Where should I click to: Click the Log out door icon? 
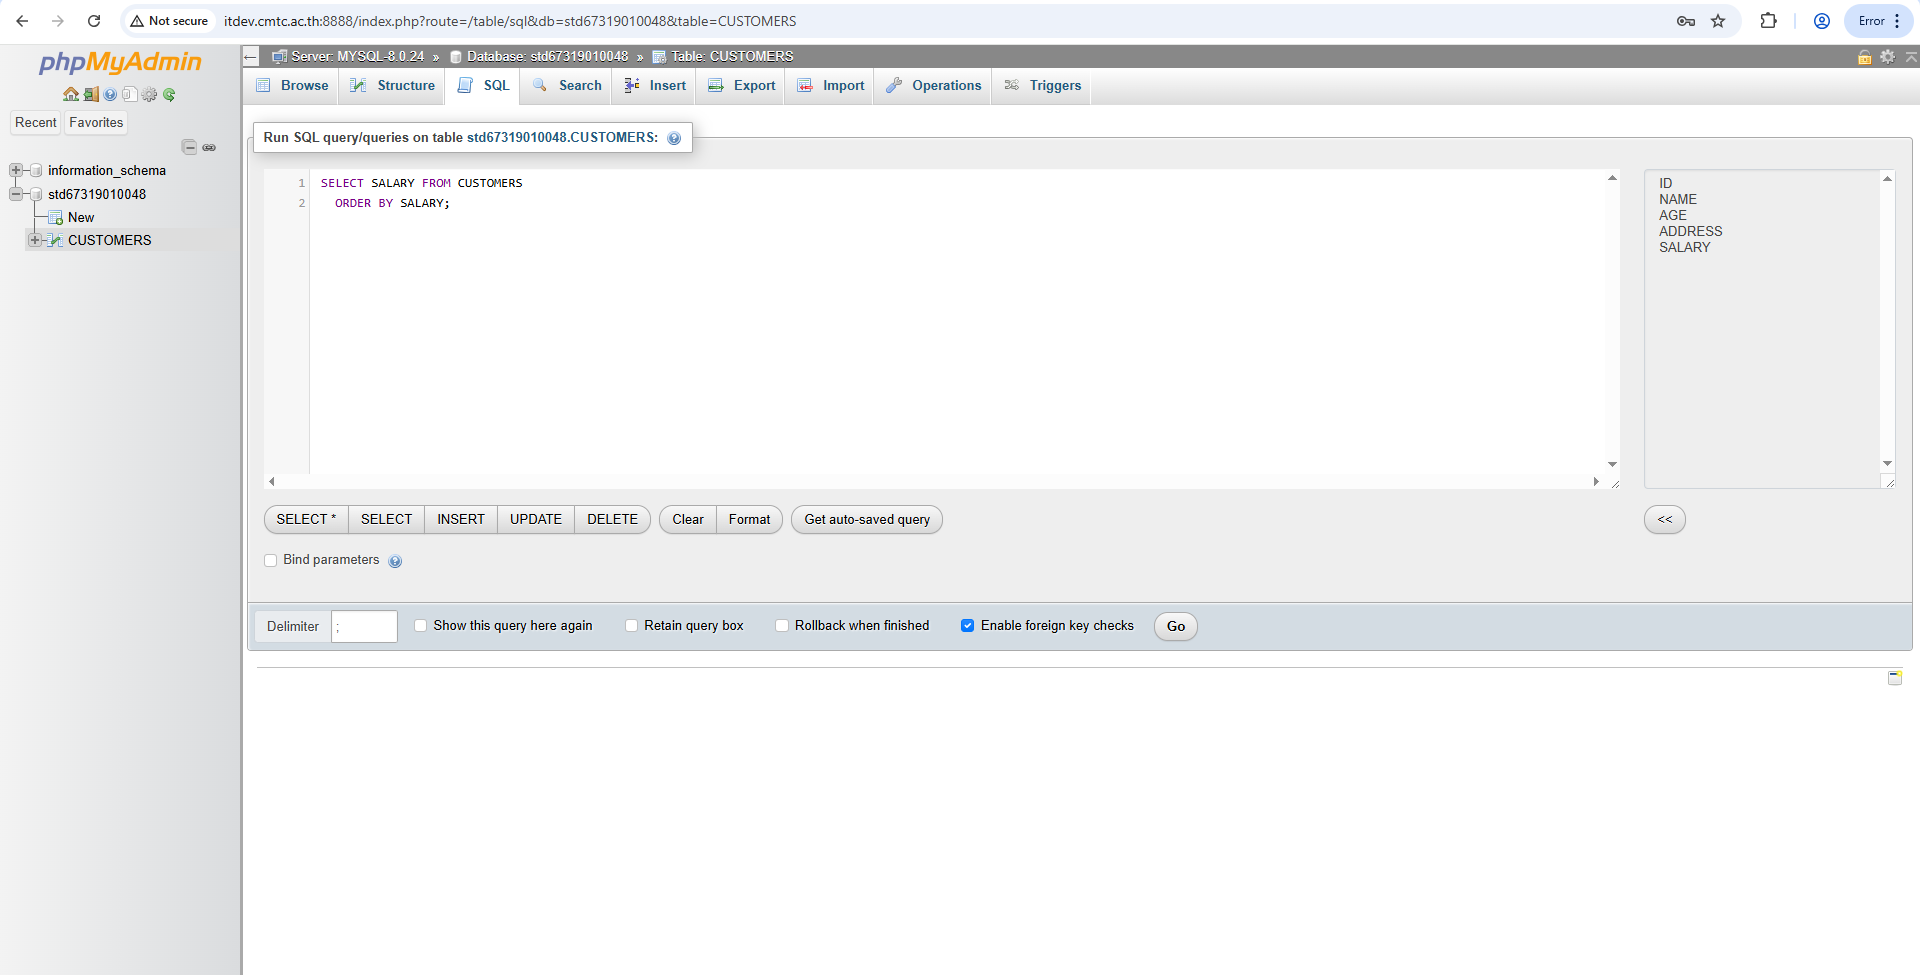point(90,95)
